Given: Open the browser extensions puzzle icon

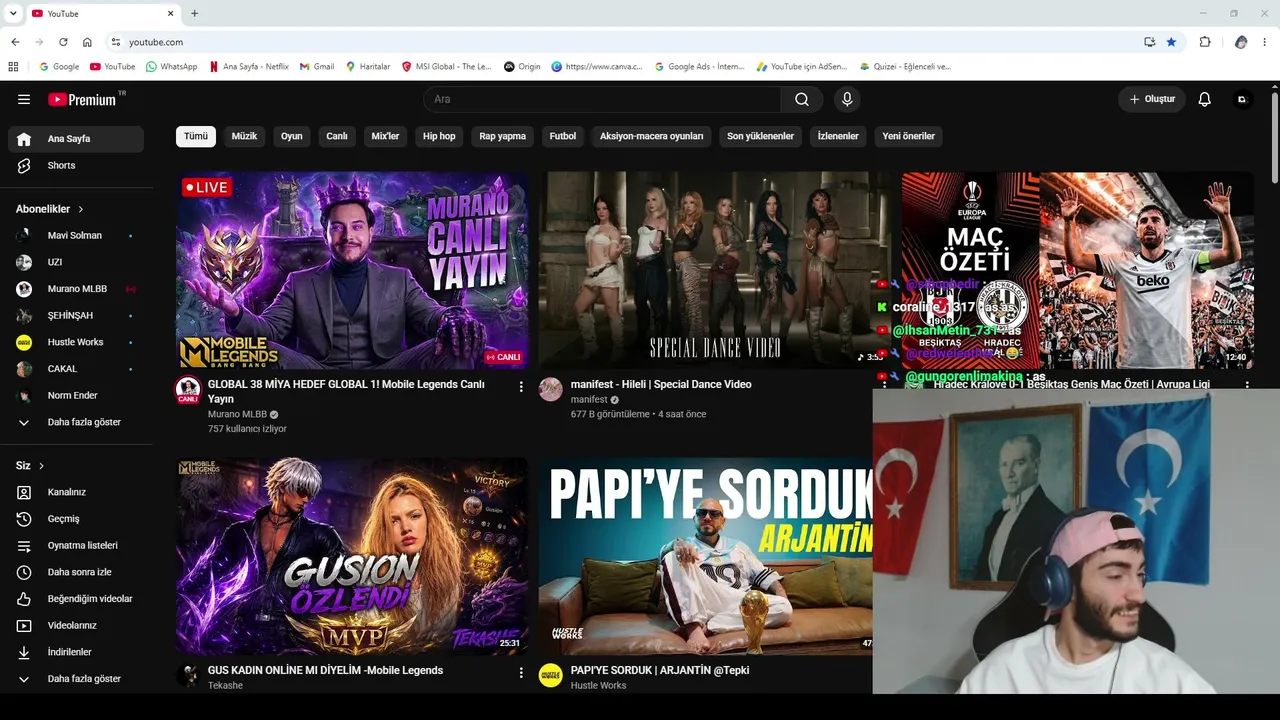Looking at the screenshot, I should (1205, 42).
